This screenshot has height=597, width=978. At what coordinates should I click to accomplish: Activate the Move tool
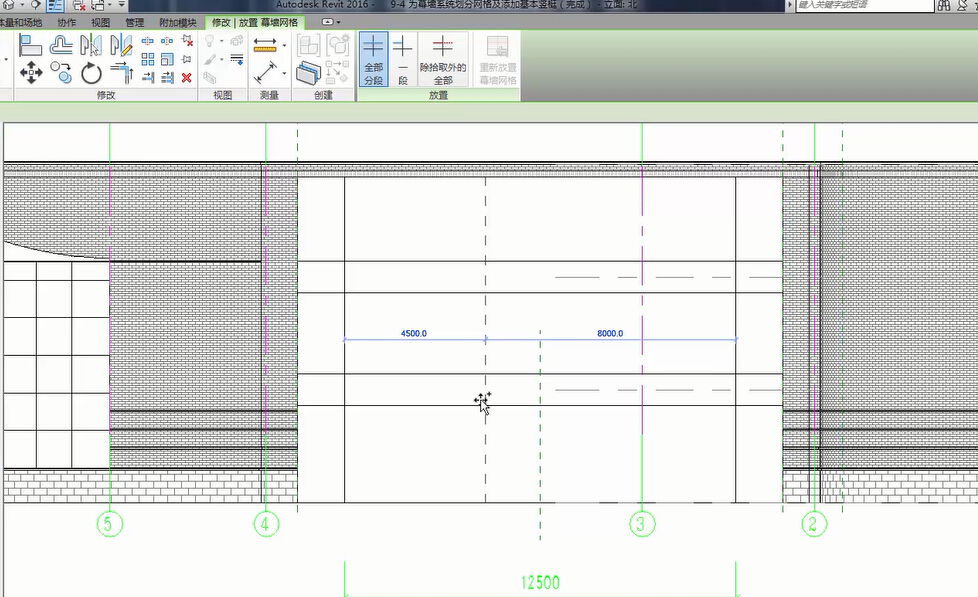[31, 72]
